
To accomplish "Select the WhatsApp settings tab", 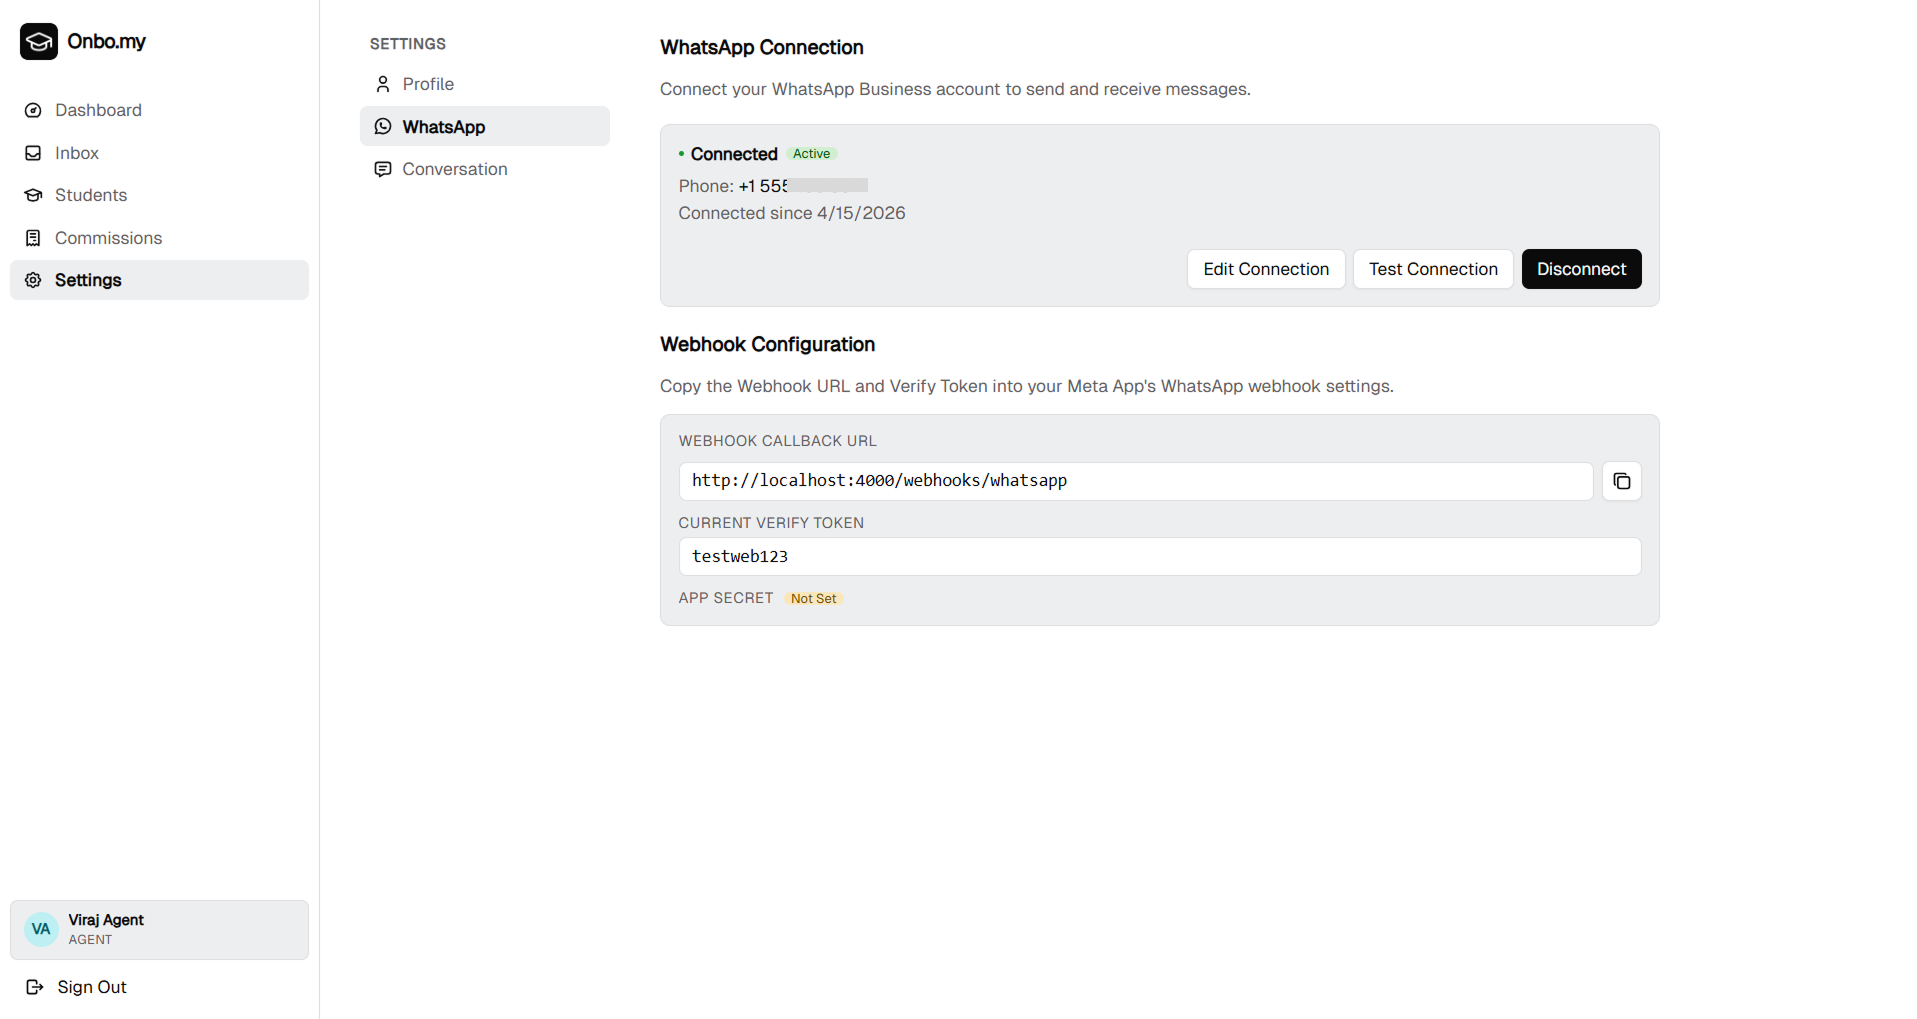I will click(x=484, y=126).
